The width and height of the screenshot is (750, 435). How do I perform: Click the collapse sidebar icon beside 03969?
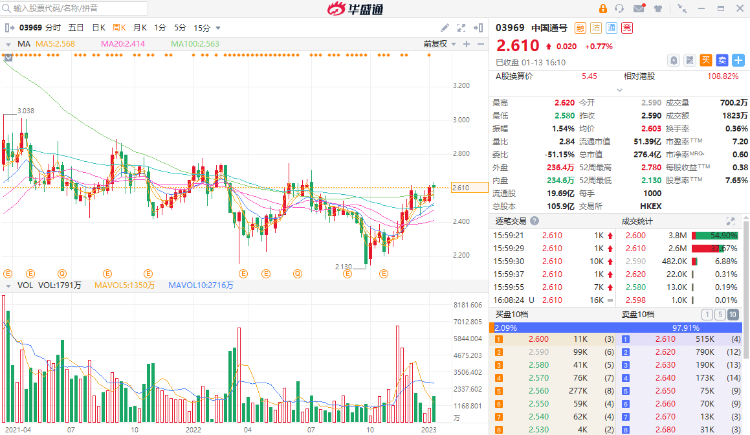9,28
